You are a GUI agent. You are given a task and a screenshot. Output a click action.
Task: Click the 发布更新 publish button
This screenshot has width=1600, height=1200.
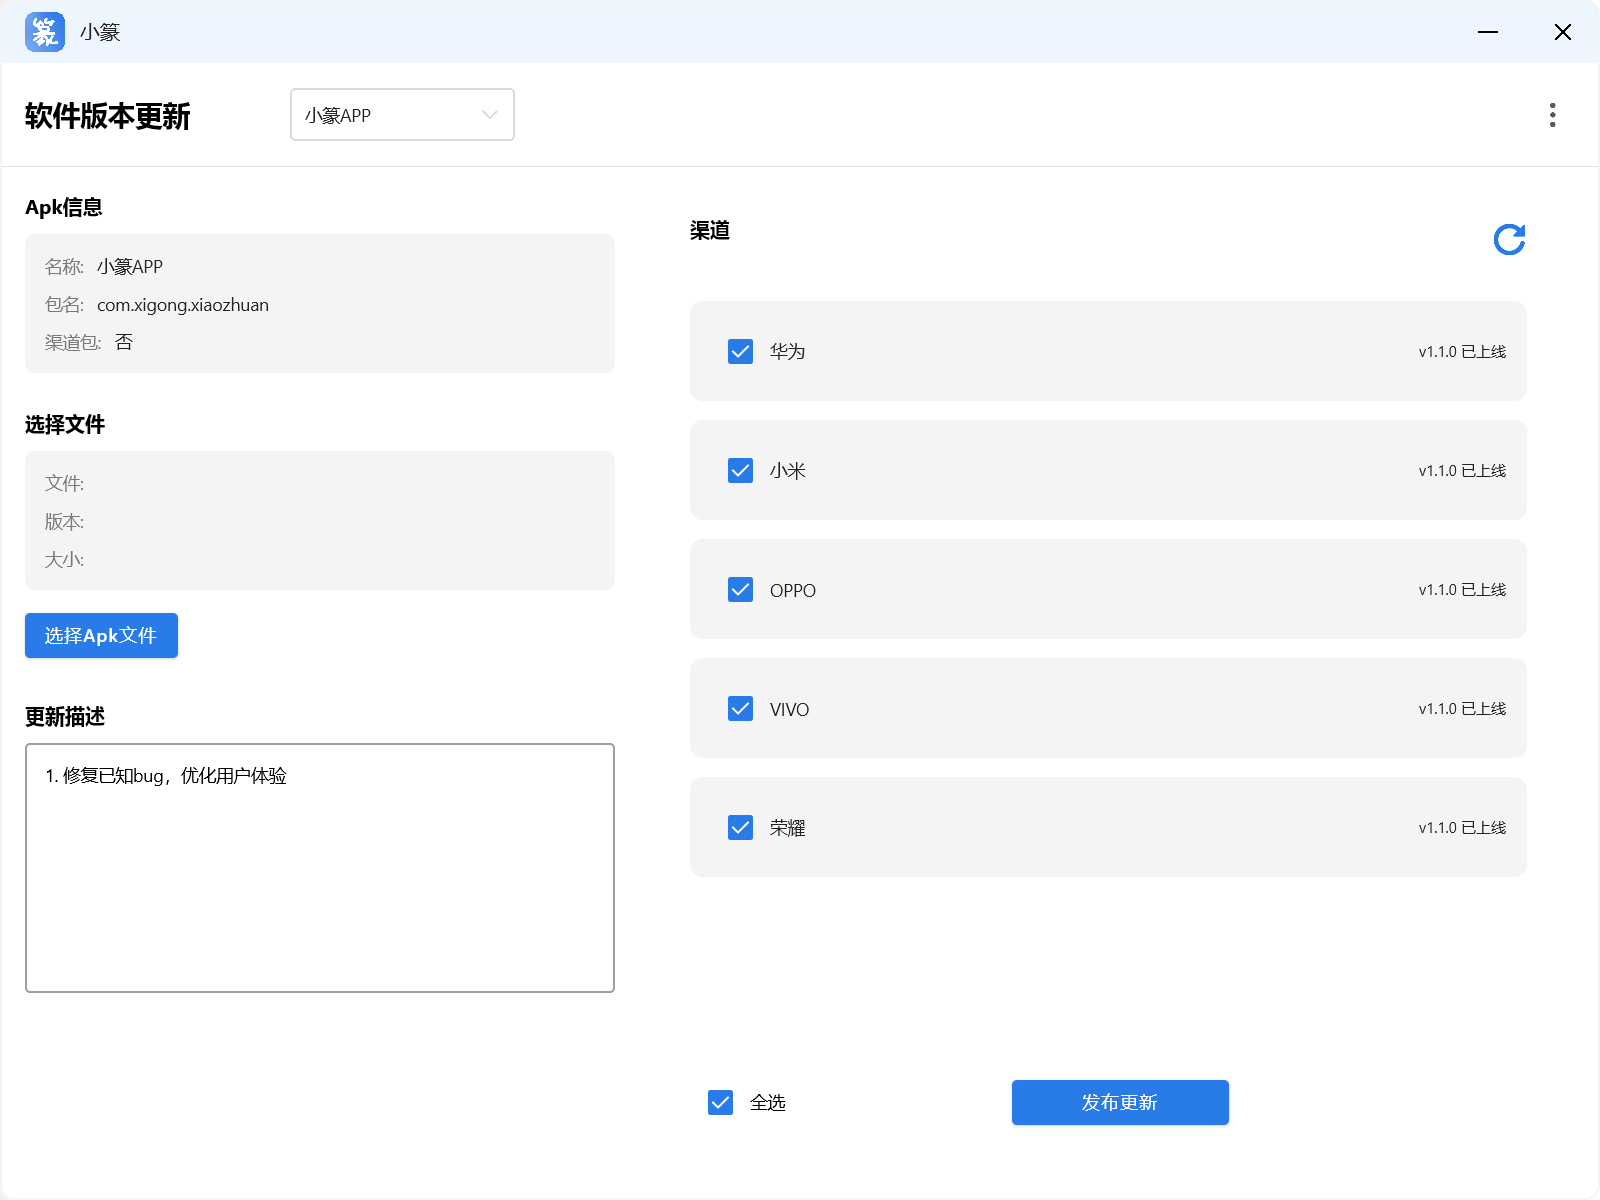coord(1120,1102)
